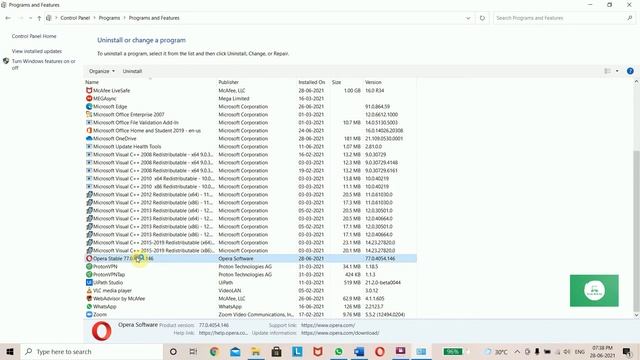The height and width of the screenshot is (360, 640).
Task: Select Microsoft Office File Validation Add-In row
Action: [251, 122]
